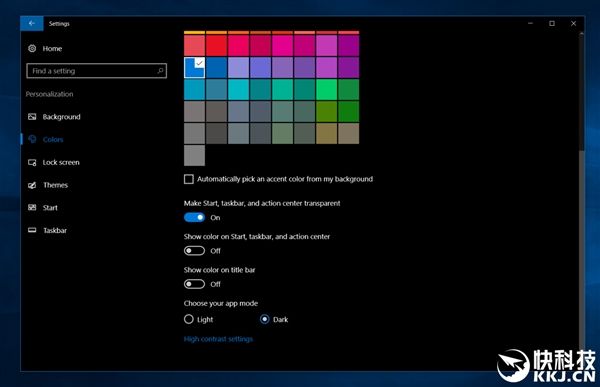Screen dimensions: 600x387
Task: Toggle Show color on Start, taskbar, and action center
Action: [x=194, y=251]
